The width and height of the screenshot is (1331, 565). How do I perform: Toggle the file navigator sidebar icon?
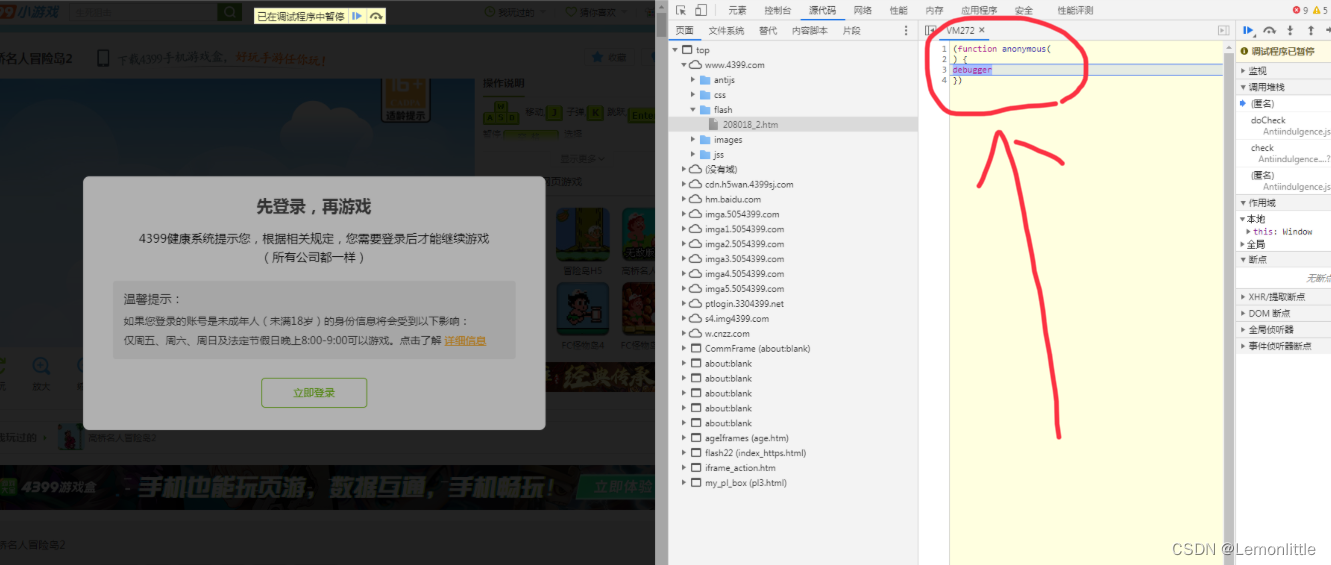[931, 31]
